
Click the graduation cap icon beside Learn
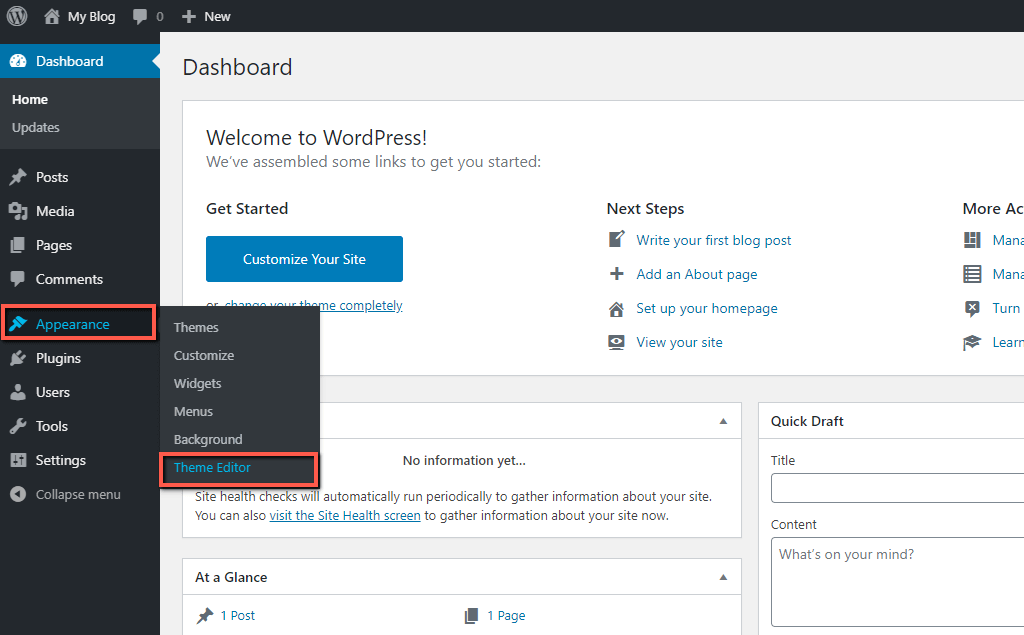click(x=972, y=342)
